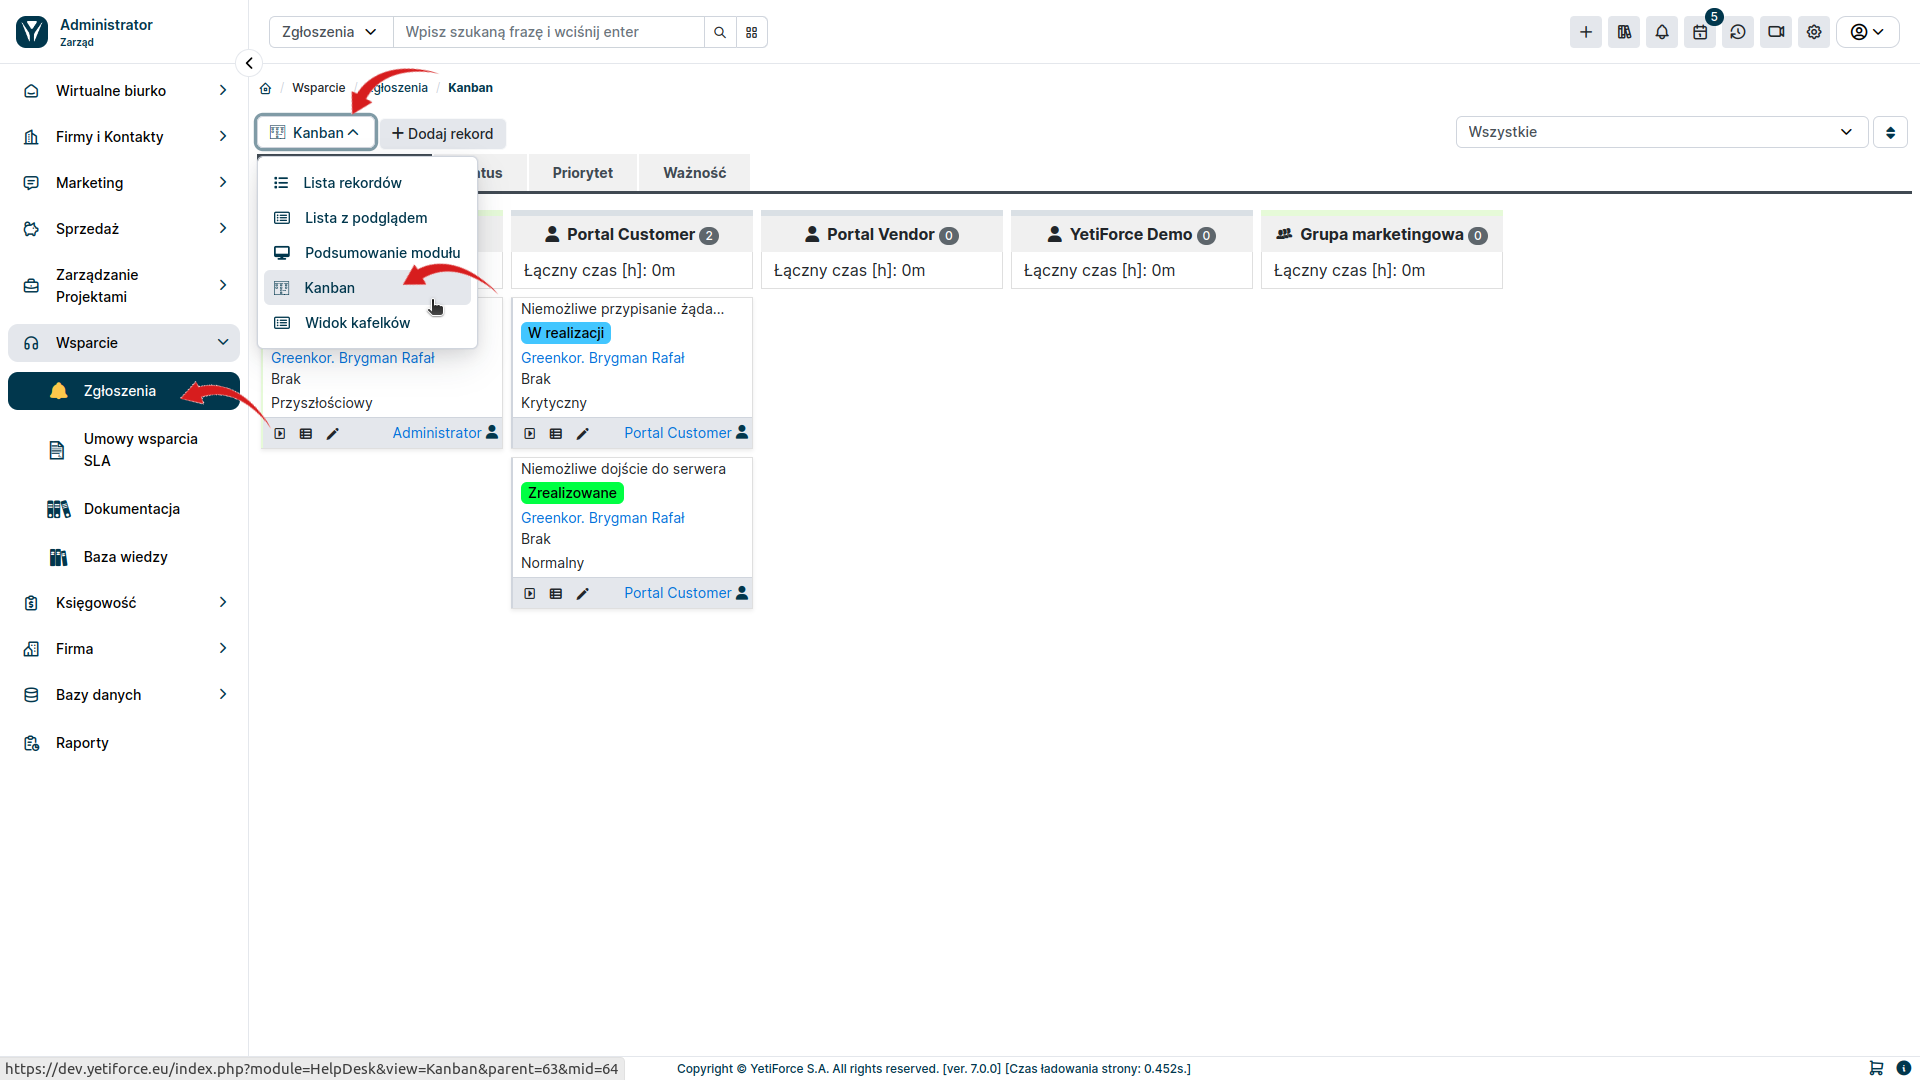Select Widok kafelków view
Screen dimensions: 1920x1080
tap(367, 323)
